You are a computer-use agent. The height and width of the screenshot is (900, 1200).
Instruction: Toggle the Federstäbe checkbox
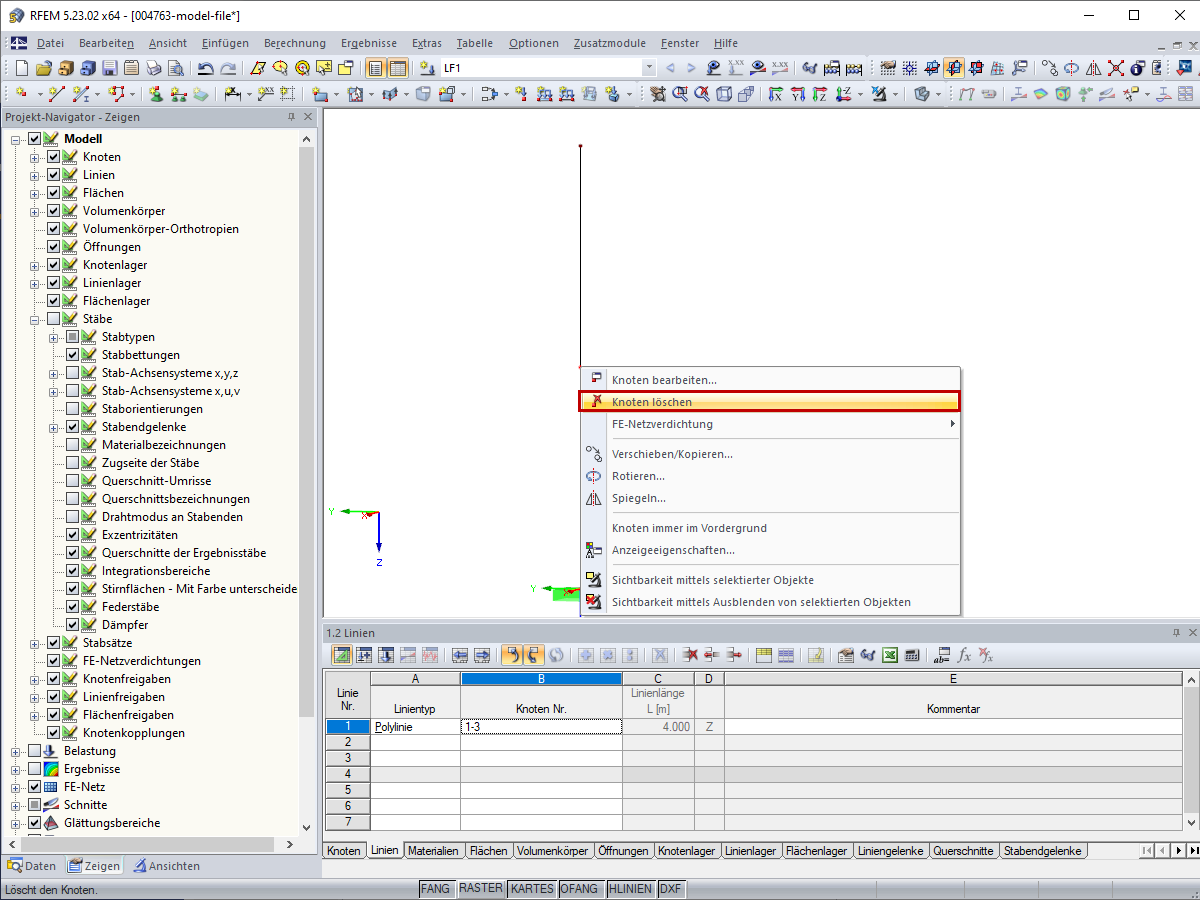72,607
